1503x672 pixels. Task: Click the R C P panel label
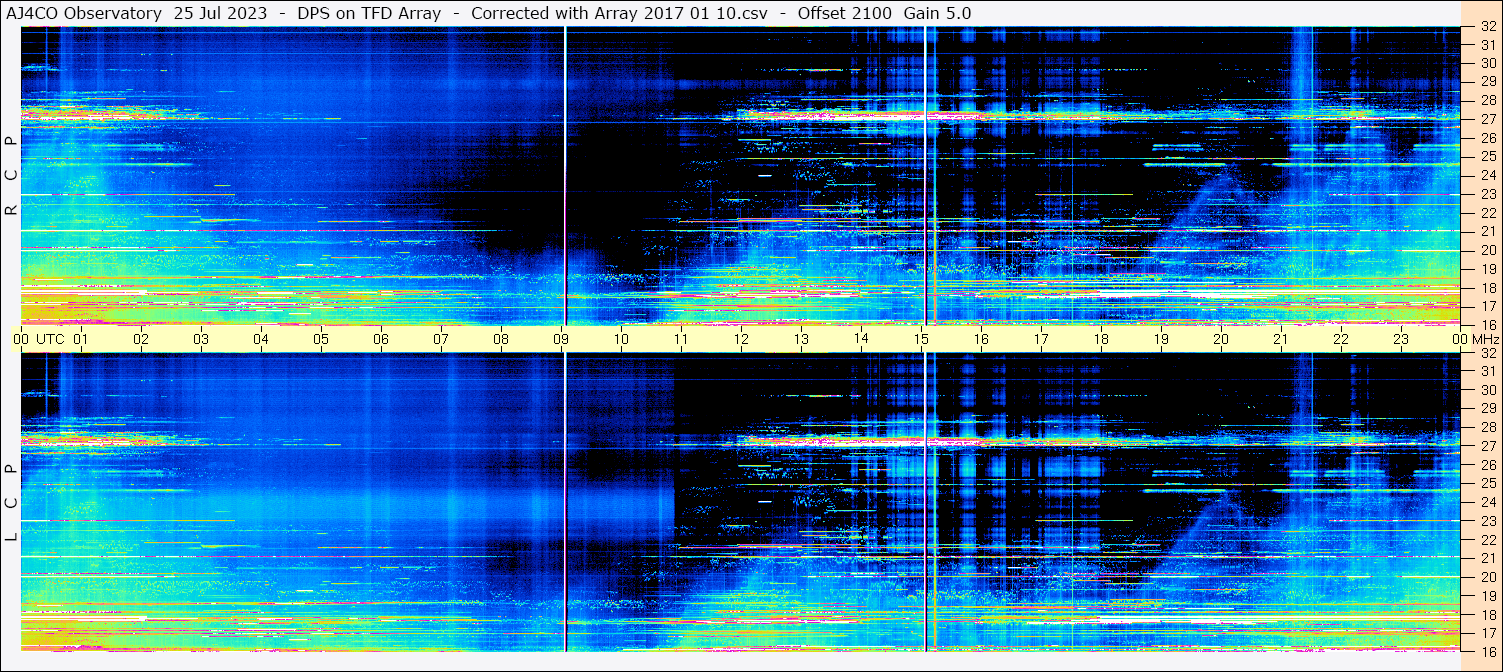(11, 176)
